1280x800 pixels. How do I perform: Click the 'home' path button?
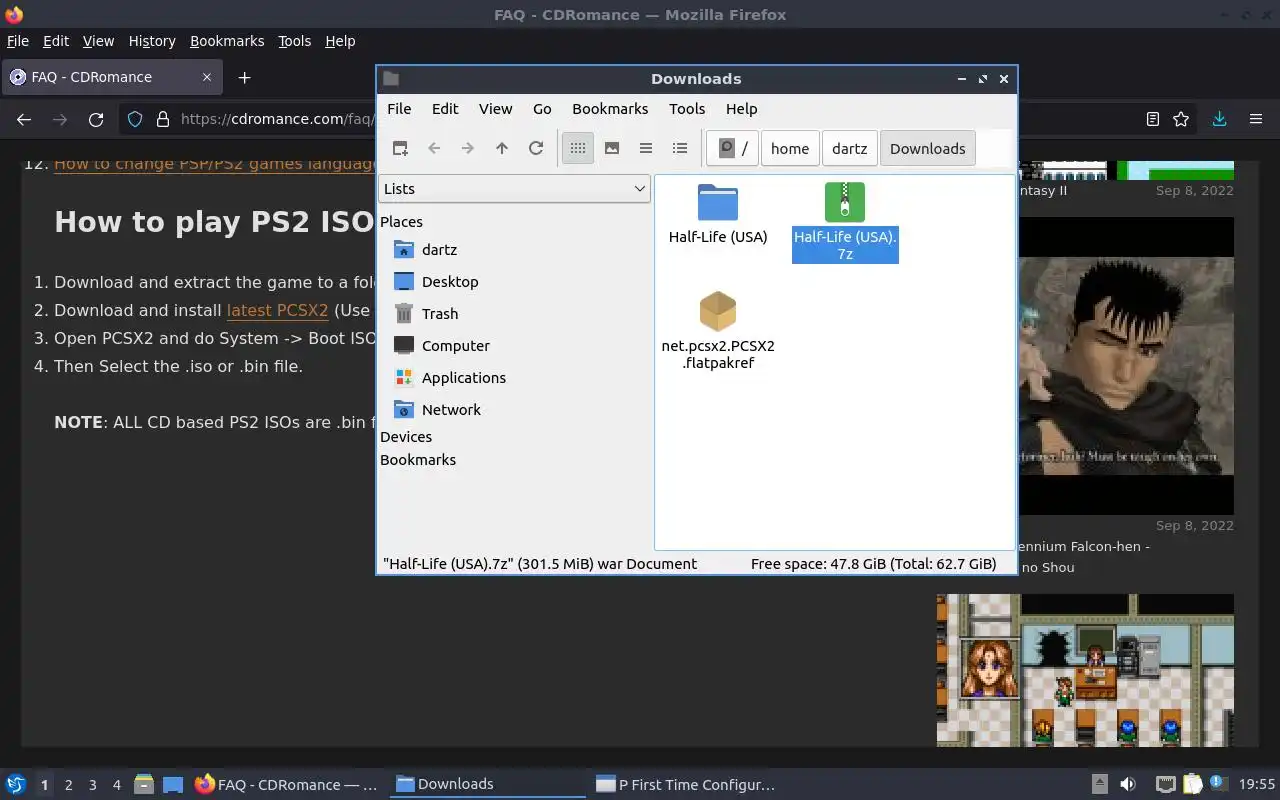pos(790,148)
